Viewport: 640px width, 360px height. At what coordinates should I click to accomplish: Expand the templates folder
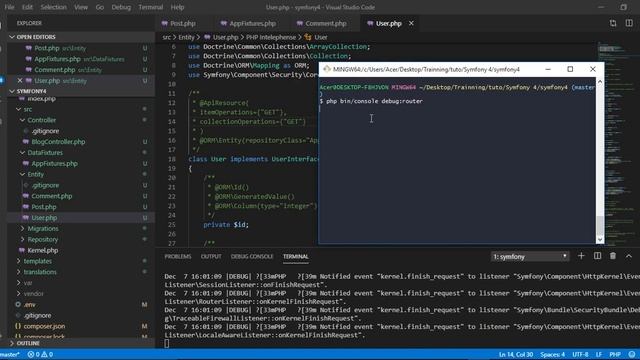(x=18, y=261)
